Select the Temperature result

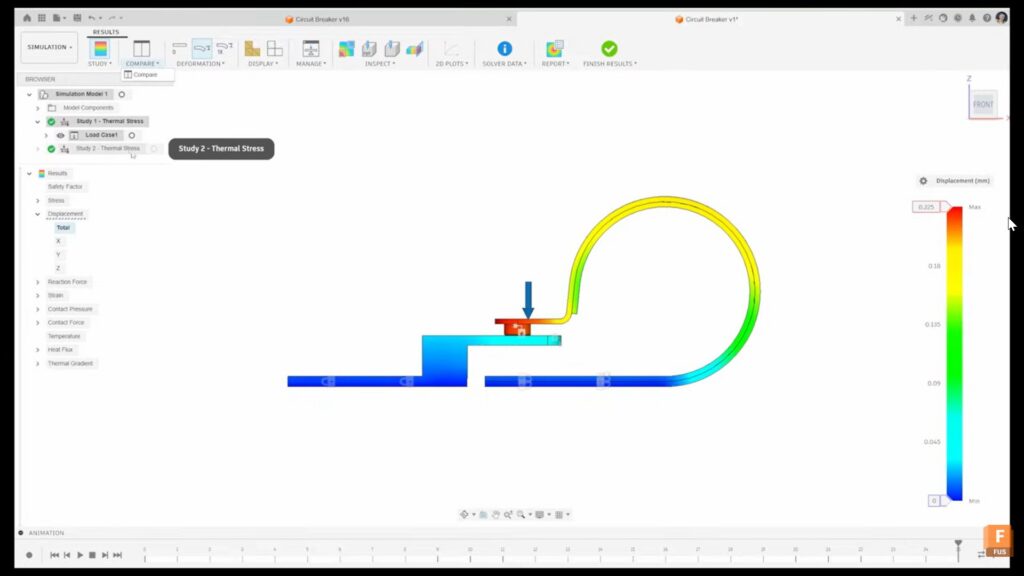click(64, 336)
